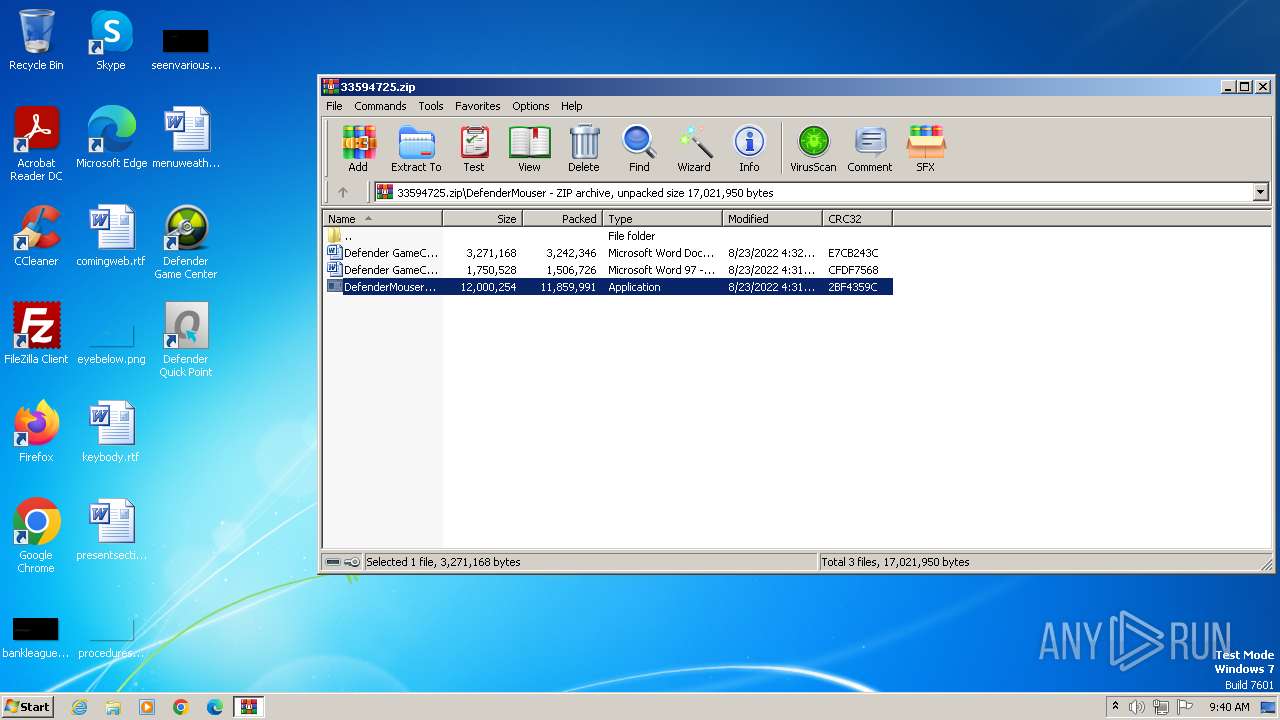Select the Google Chrome desktop shortcut
1280x720 pixels.
pyautogui.click(x=36, y=536)
